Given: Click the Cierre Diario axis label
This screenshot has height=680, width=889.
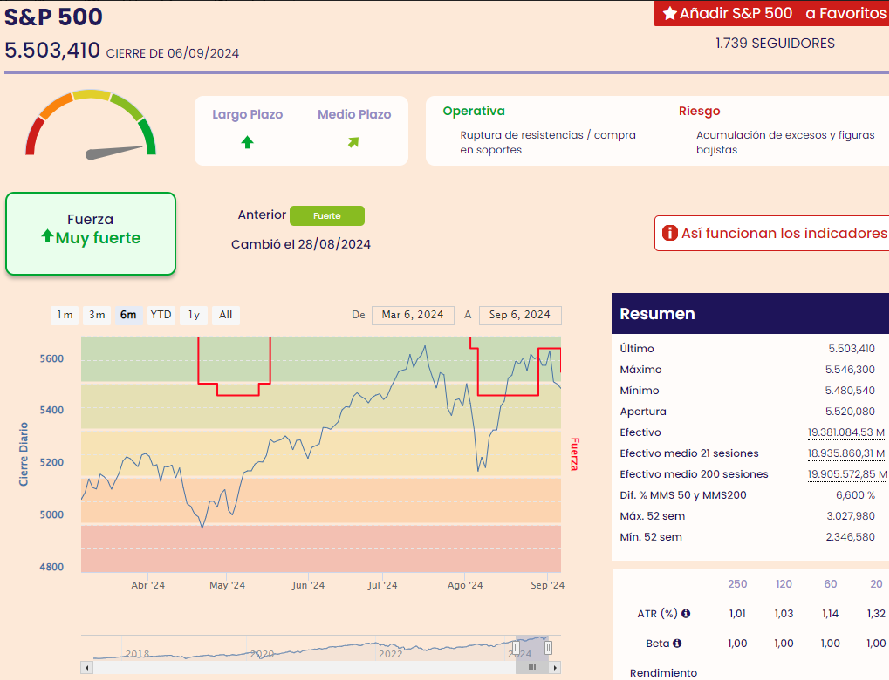Looking at the screenshot, I should click(x=23, y=454).
